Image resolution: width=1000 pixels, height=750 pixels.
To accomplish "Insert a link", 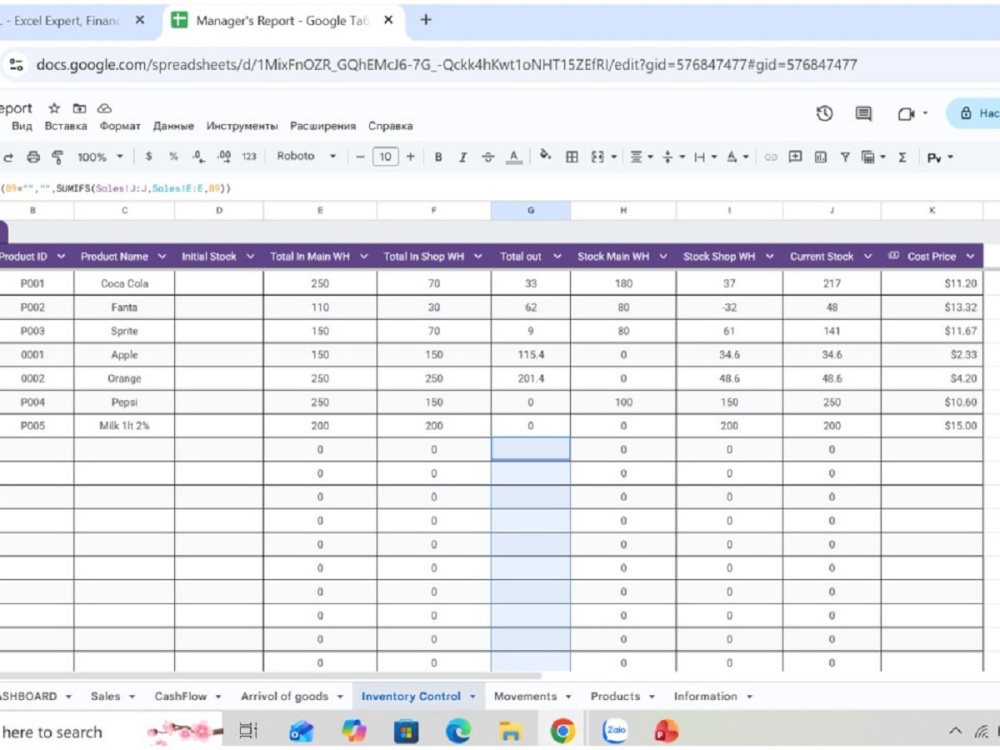I will click(x=770, y=157).
